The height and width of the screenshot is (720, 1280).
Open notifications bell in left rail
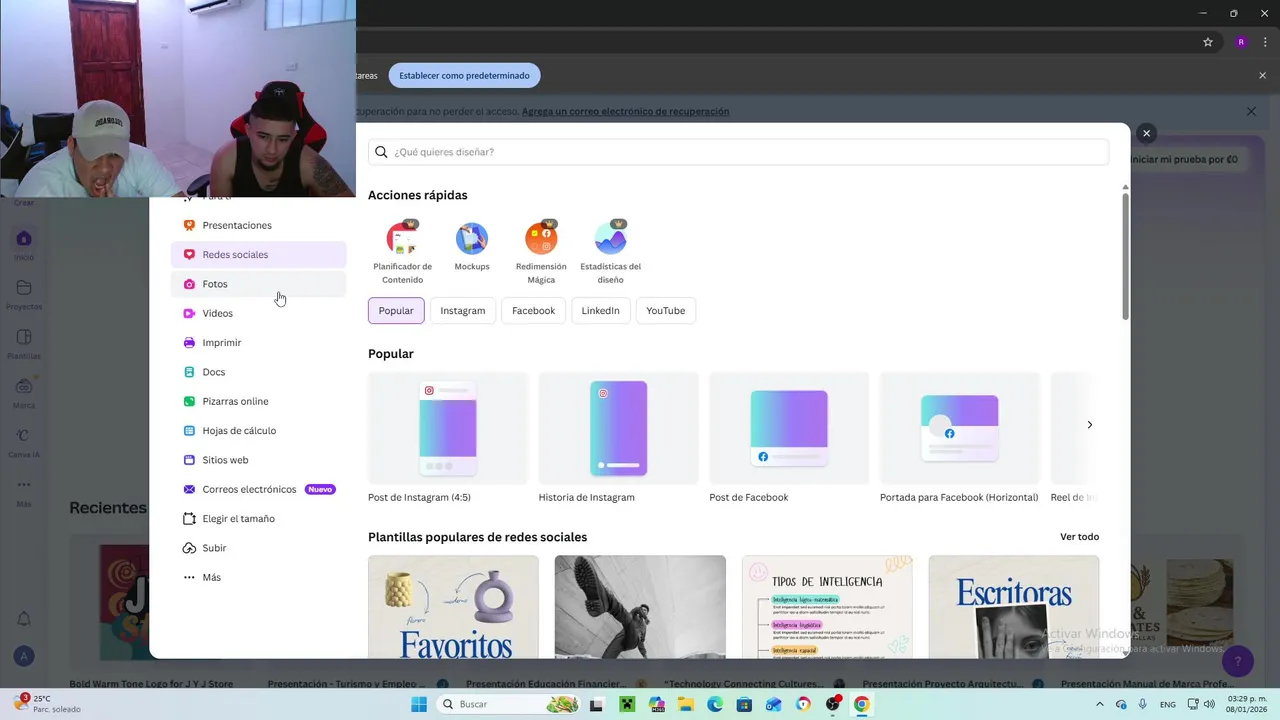coord(24,619)
